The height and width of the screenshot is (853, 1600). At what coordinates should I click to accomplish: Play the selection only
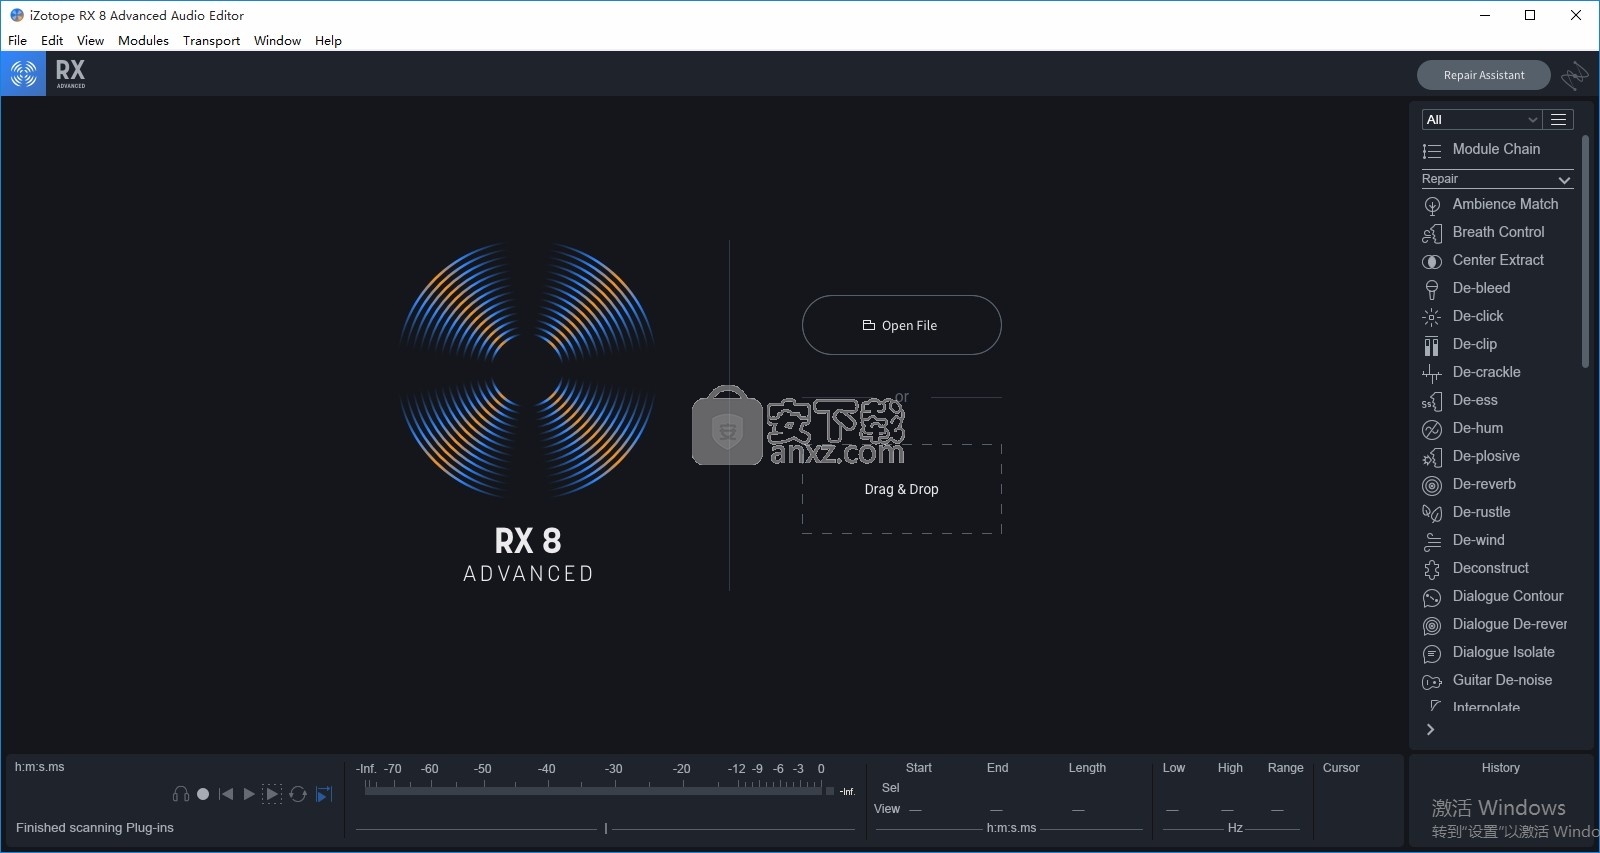click(272, 794)
